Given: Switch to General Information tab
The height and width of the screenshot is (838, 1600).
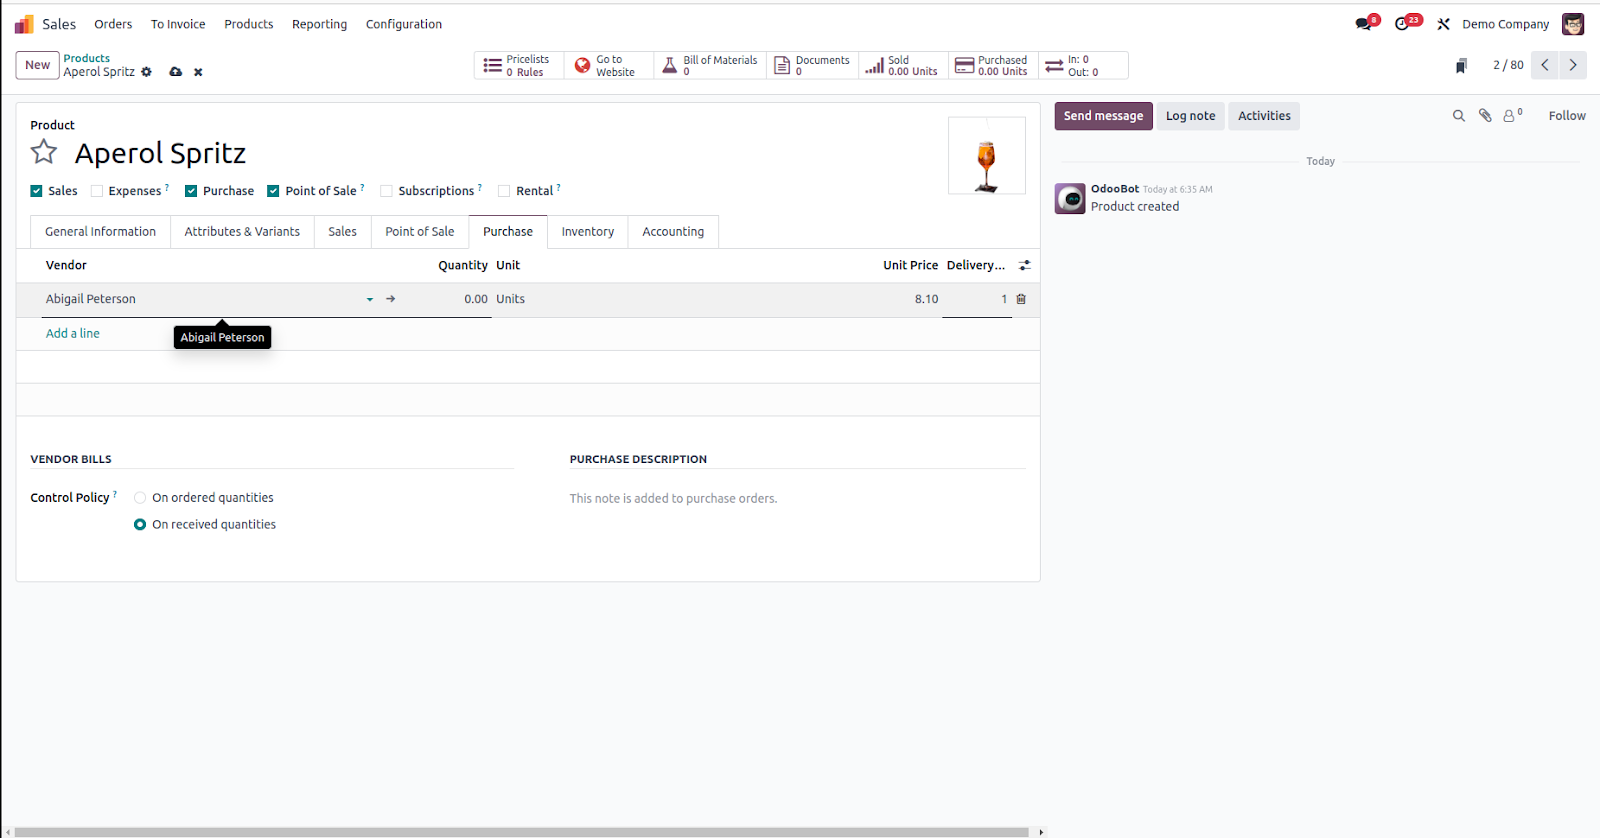Looking at the screenshot, I should pyautogui.click(x=101, y=231).
